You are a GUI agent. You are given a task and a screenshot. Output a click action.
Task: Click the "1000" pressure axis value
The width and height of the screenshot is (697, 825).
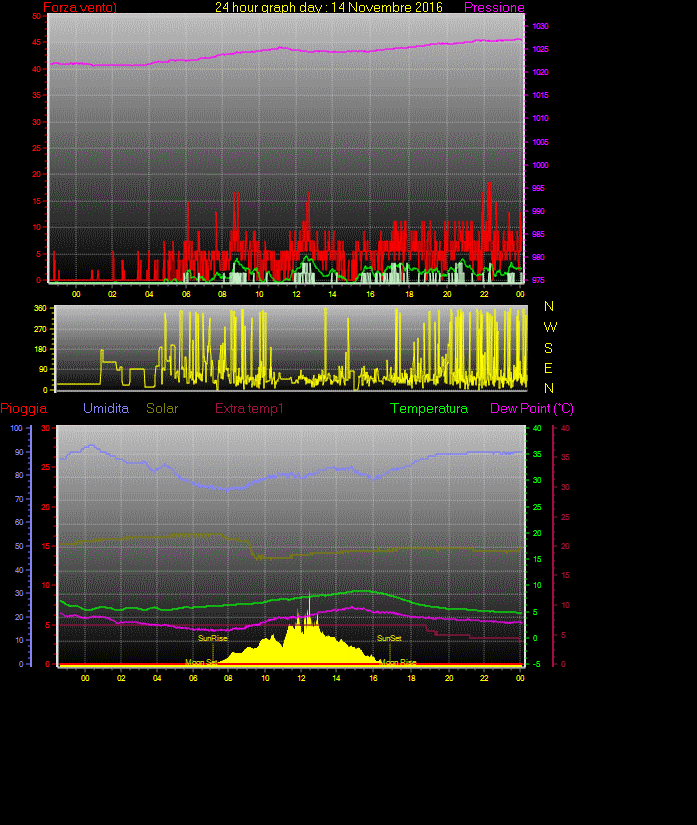click(540, 165)
